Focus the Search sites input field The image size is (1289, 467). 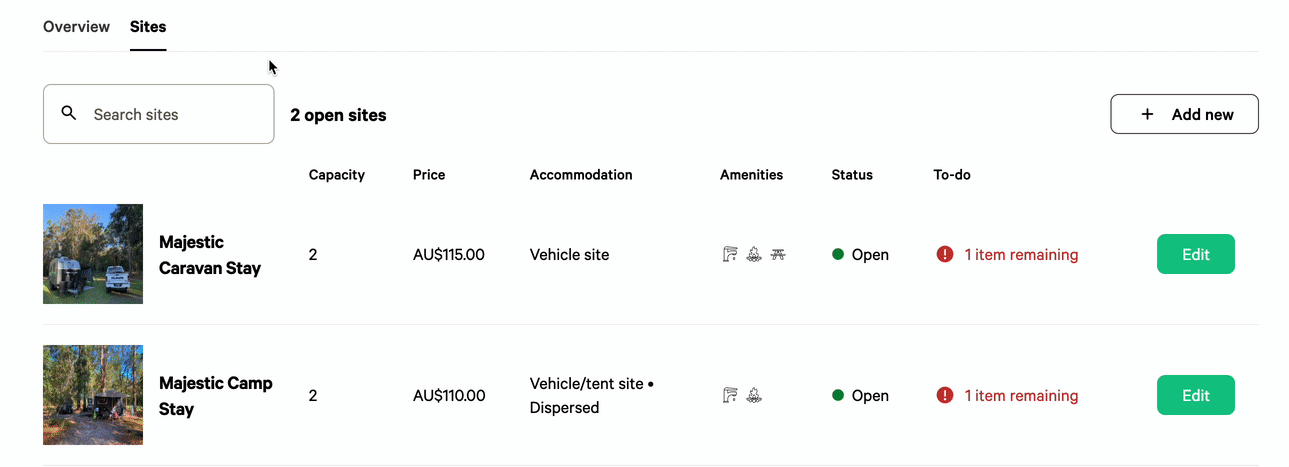tap(159, 114)
